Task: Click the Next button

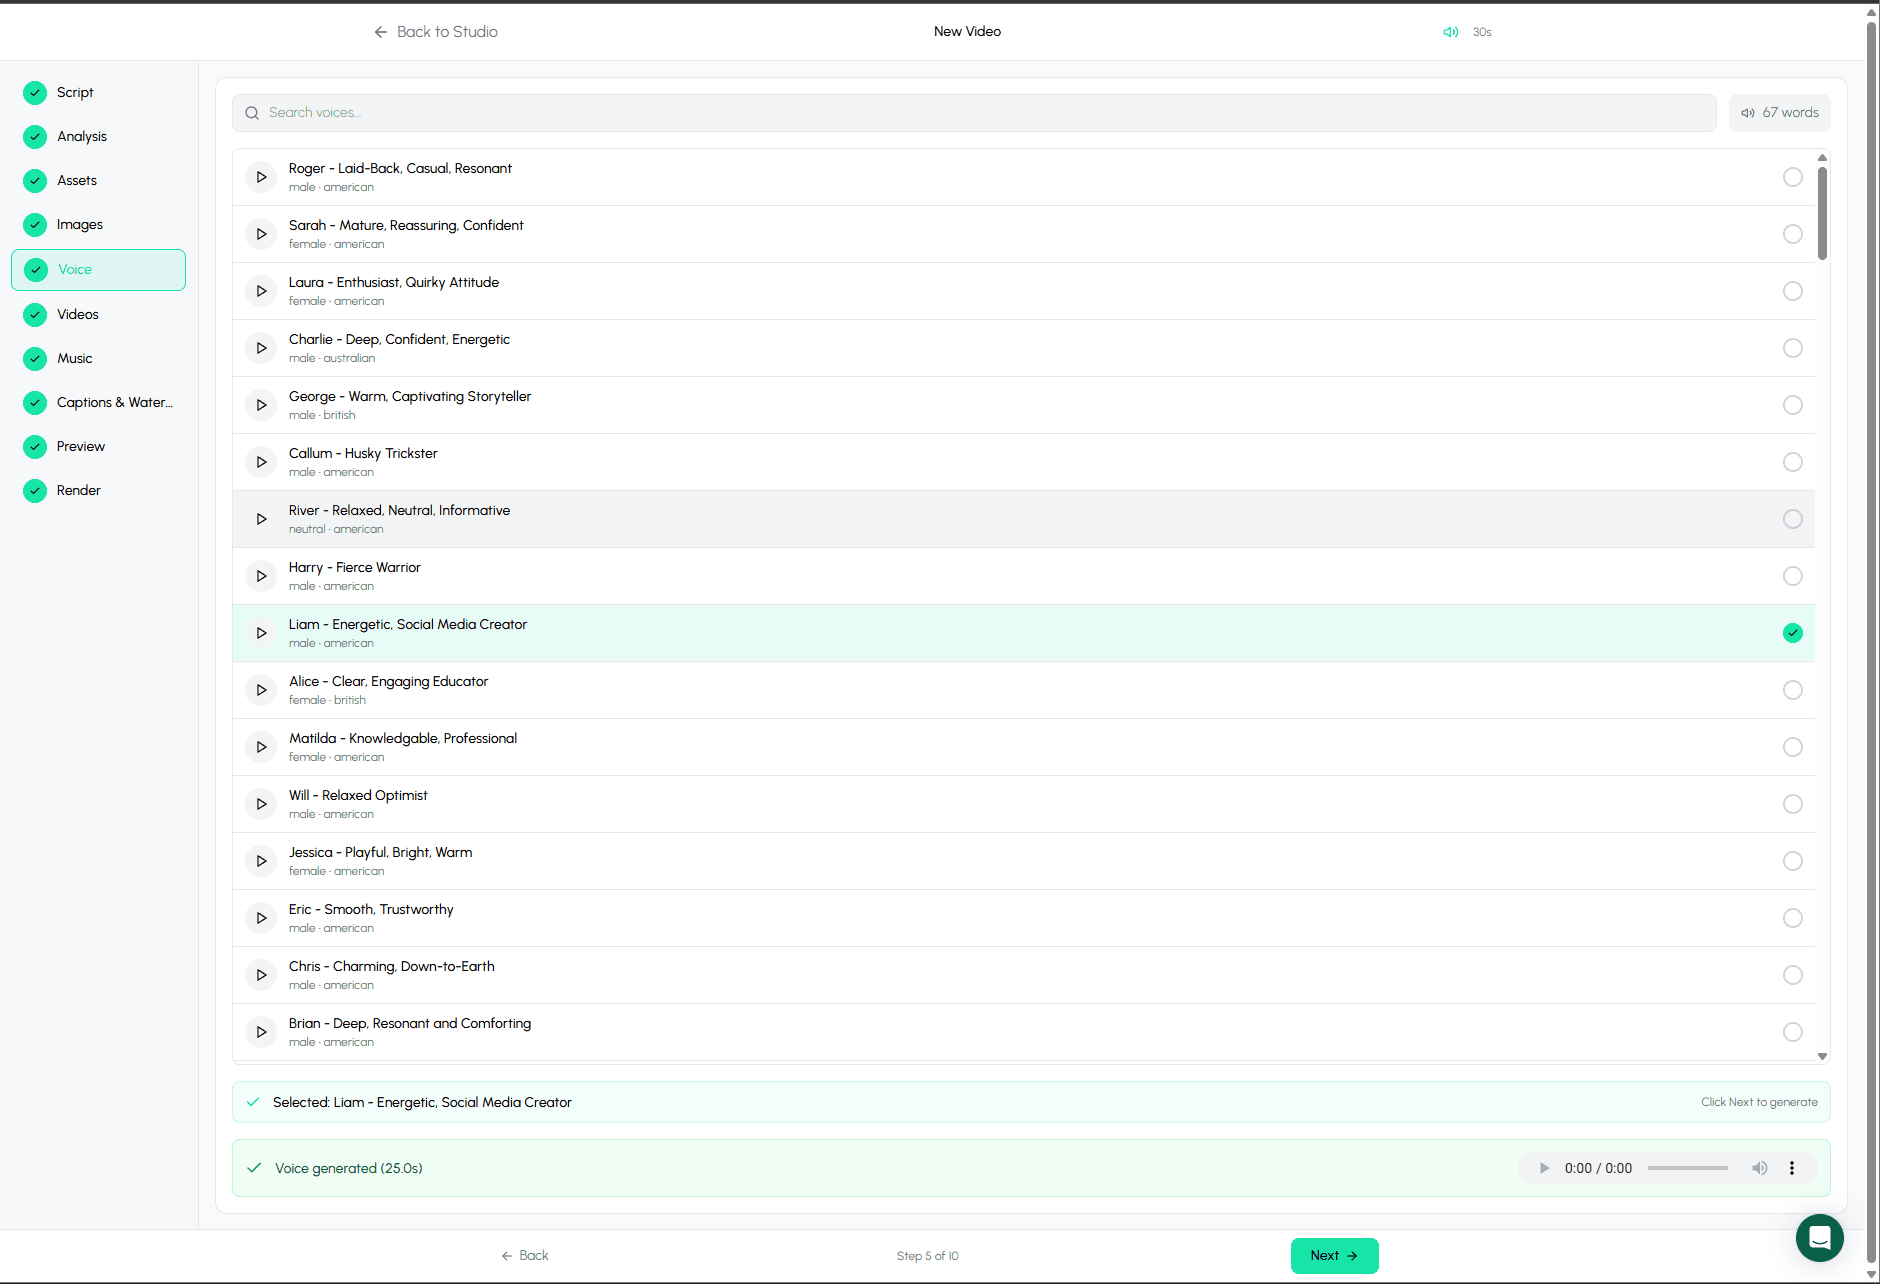Action: [x=1334, y=1255]
